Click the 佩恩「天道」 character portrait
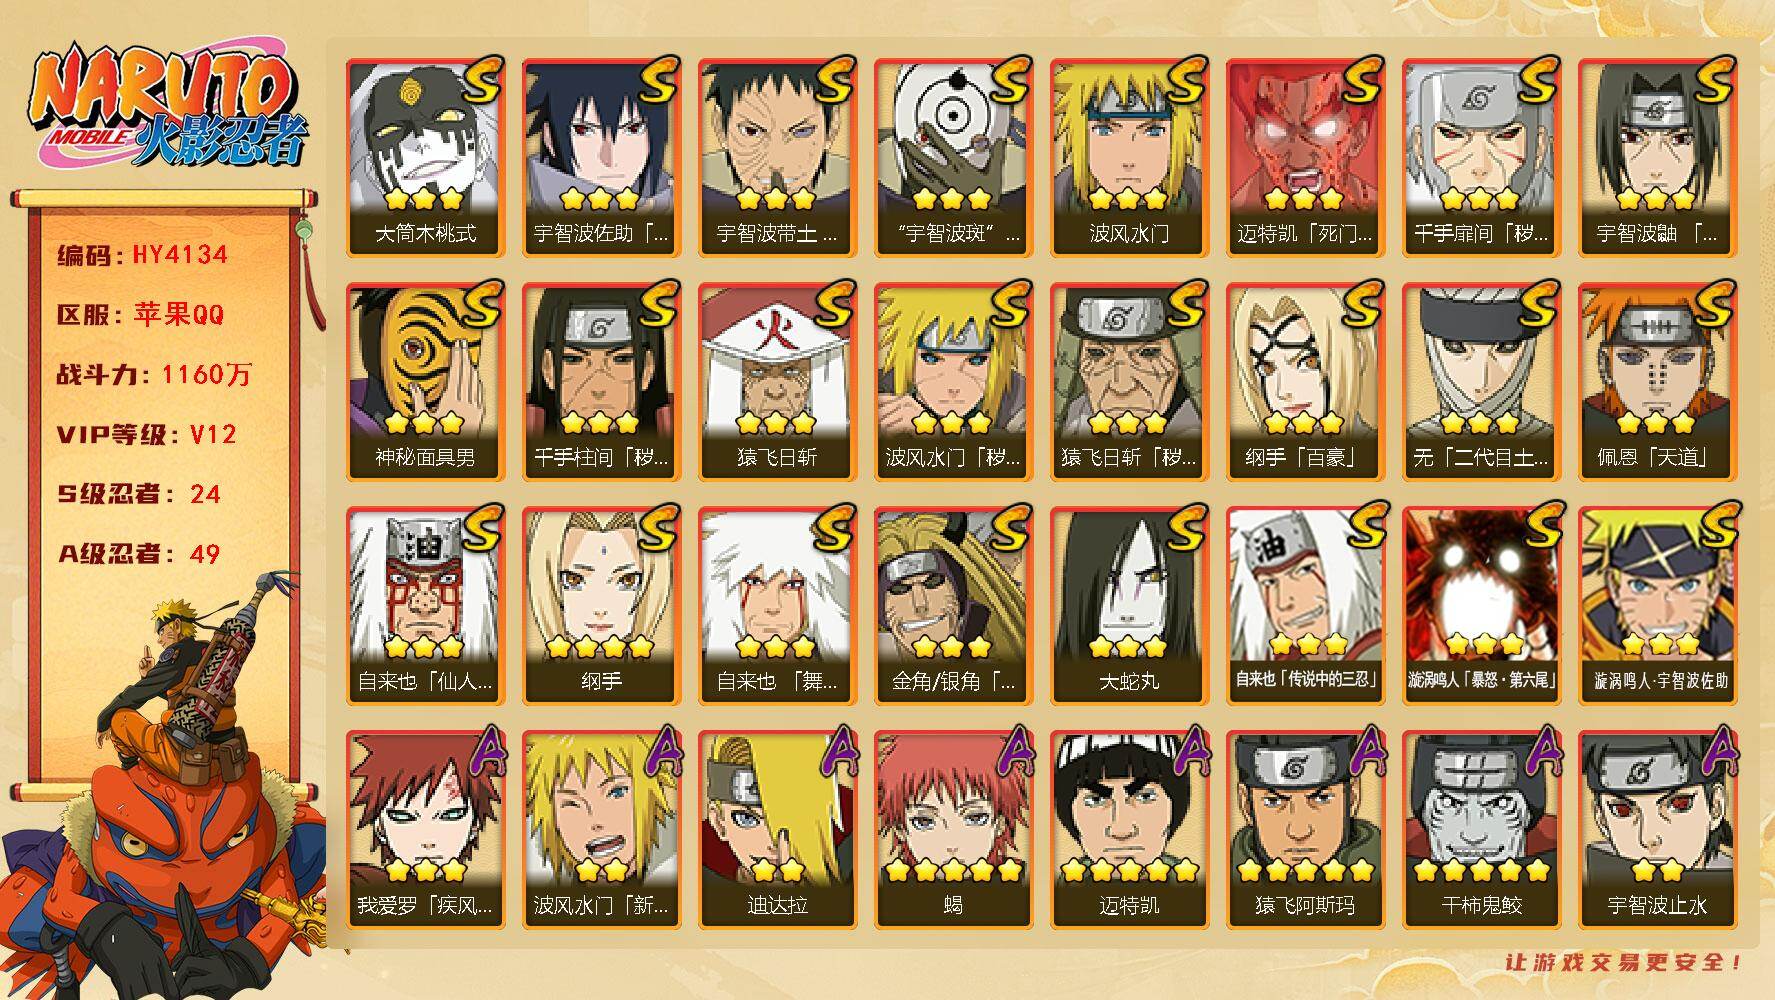Image resolution: width=1775 pixels, height=1000 pixels. 1657,381
